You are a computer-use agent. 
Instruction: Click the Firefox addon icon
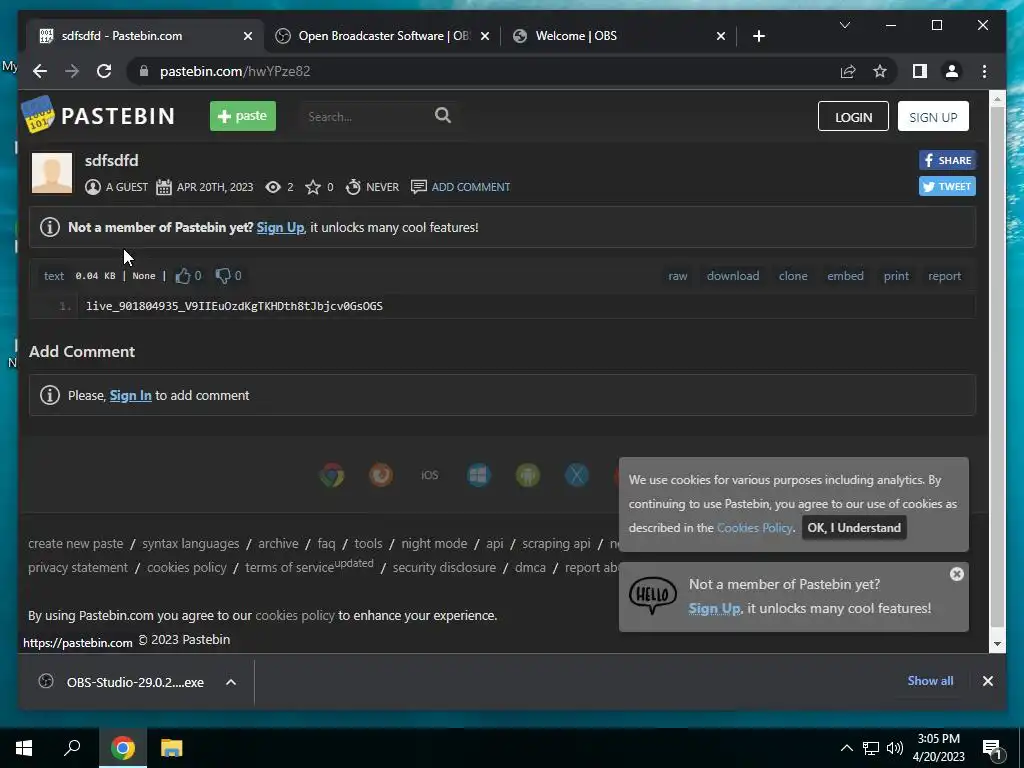point(381,475)
